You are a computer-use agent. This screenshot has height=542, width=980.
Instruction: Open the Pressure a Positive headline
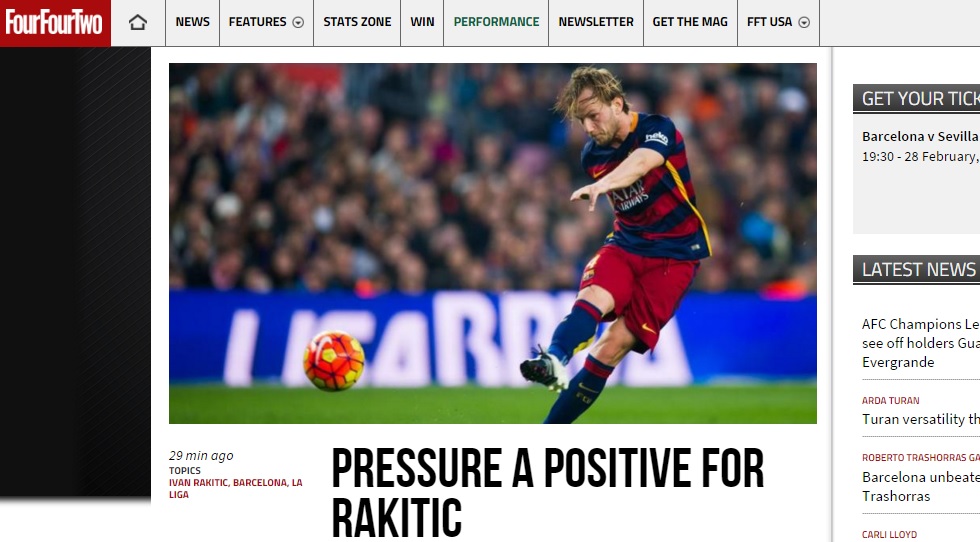548,493
